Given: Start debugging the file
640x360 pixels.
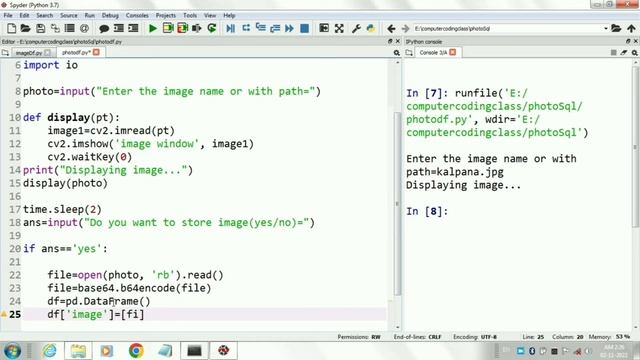Looking at the screenshot, I should [x=231, y=28].
